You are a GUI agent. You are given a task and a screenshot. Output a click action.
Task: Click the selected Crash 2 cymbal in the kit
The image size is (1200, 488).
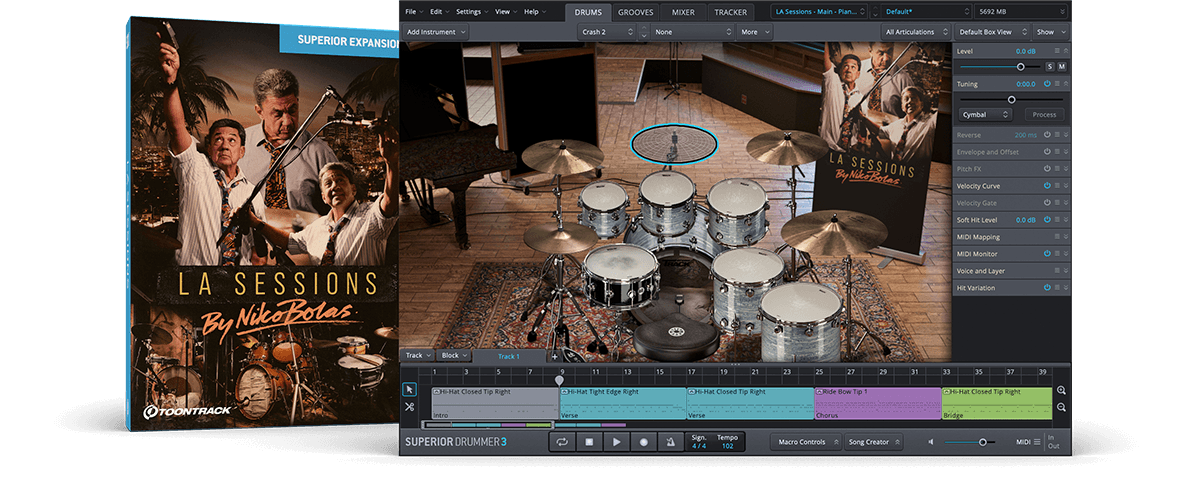point(673,143)
